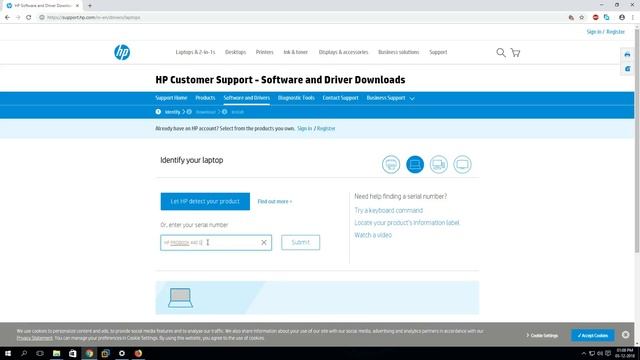Viewport: 640px width, 360px height.
Task: Click Let HP detect your product
Action: pos(205,202)
